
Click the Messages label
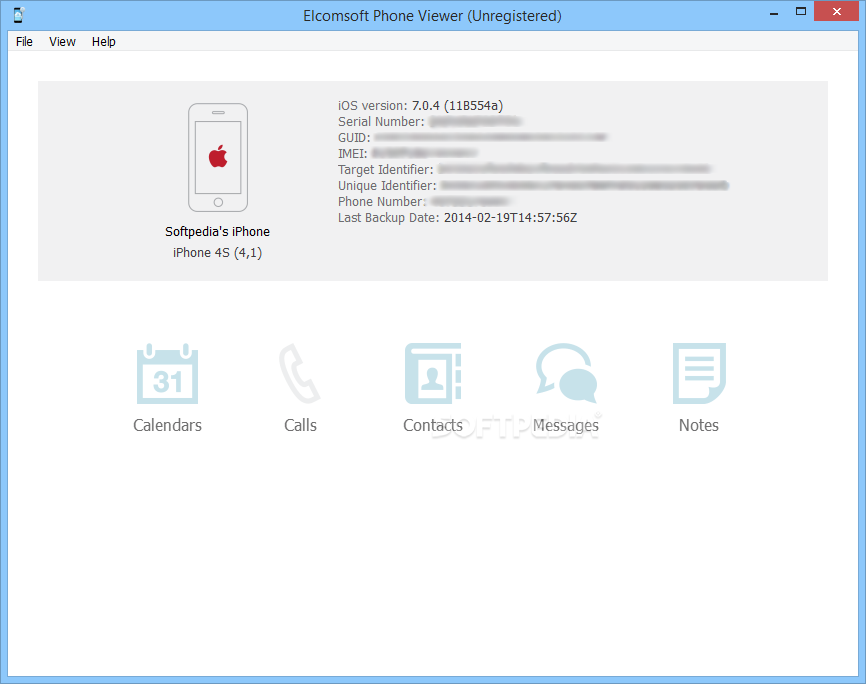566,425
